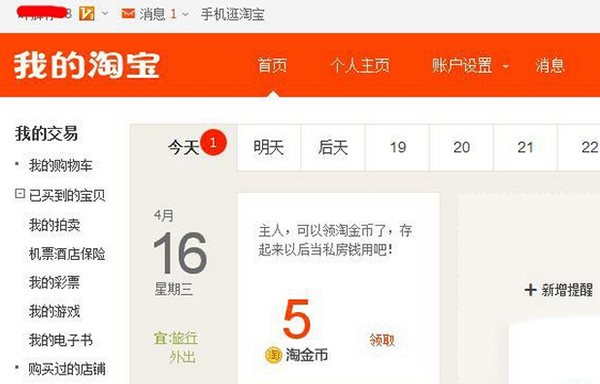Click the 4月 month label

click(x=163, y=215)
